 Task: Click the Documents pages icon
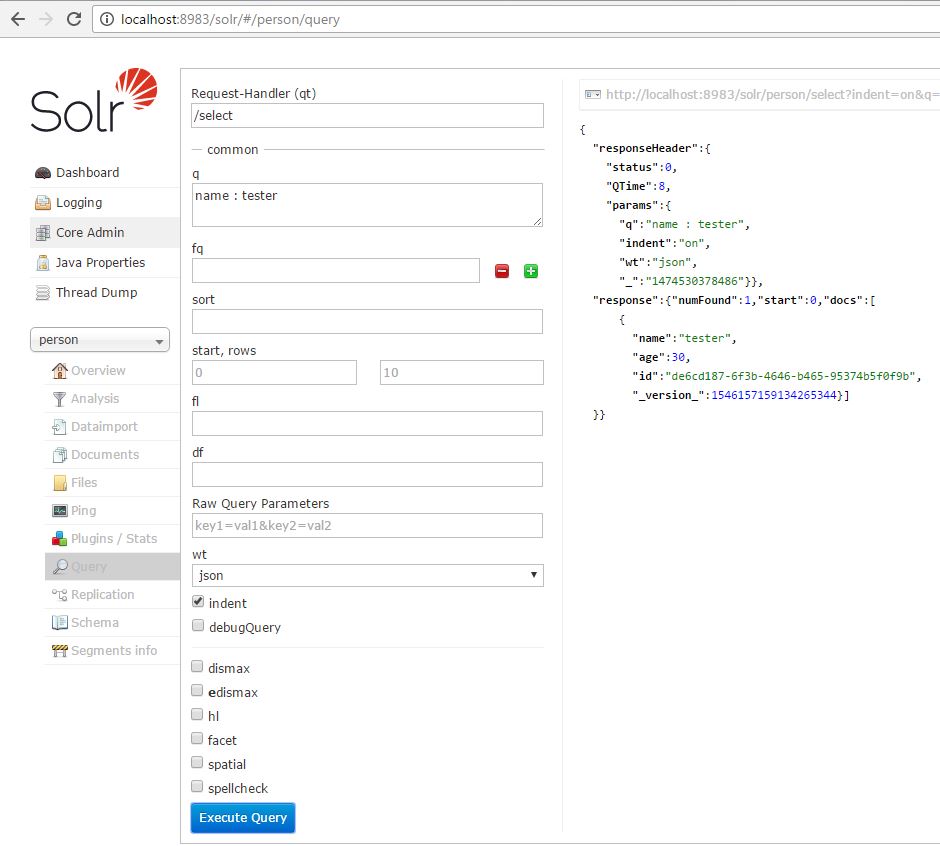click(x=59, y=455)
